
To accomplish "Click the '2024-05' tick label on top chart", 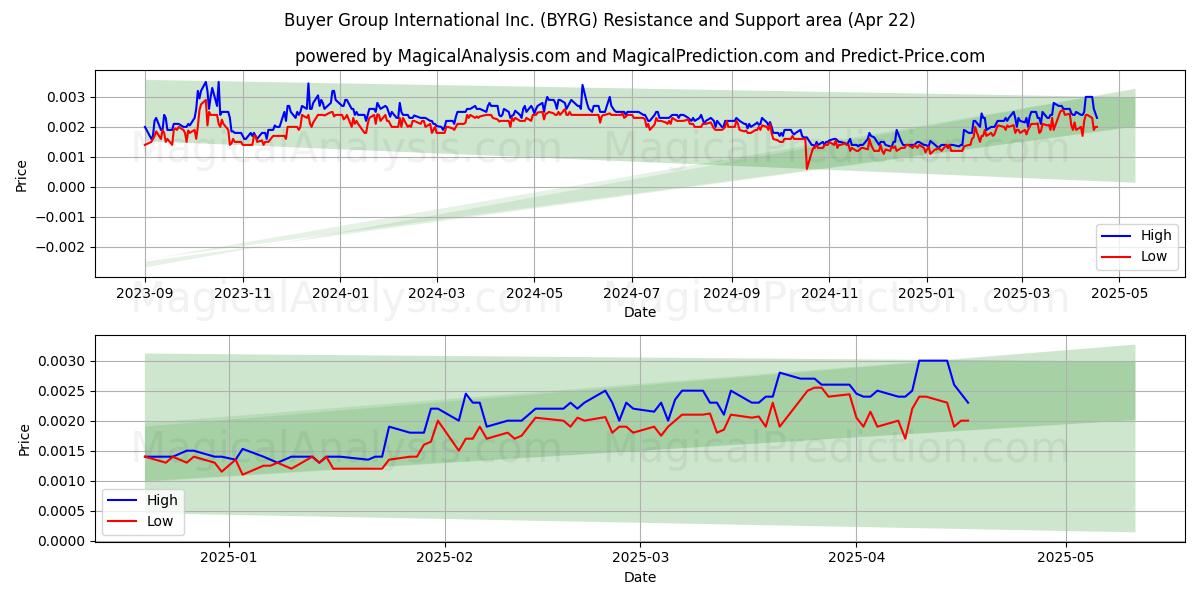I will click(x=533, y=293).
